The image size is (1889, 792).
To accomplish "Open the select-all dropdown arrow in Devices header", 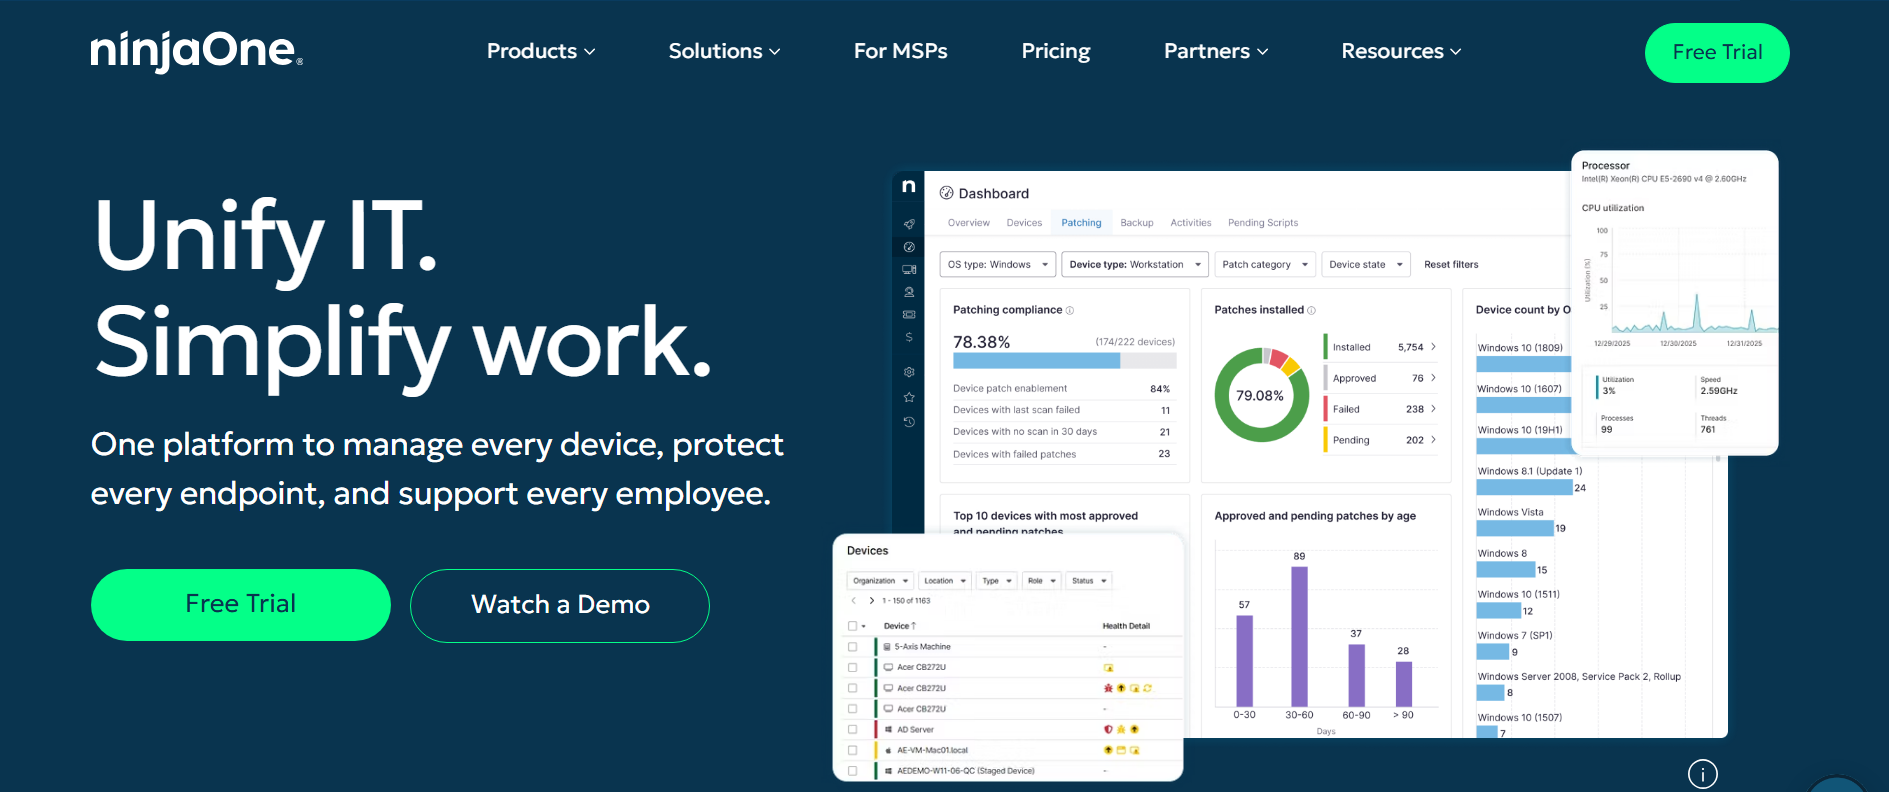I will (864, 626).
